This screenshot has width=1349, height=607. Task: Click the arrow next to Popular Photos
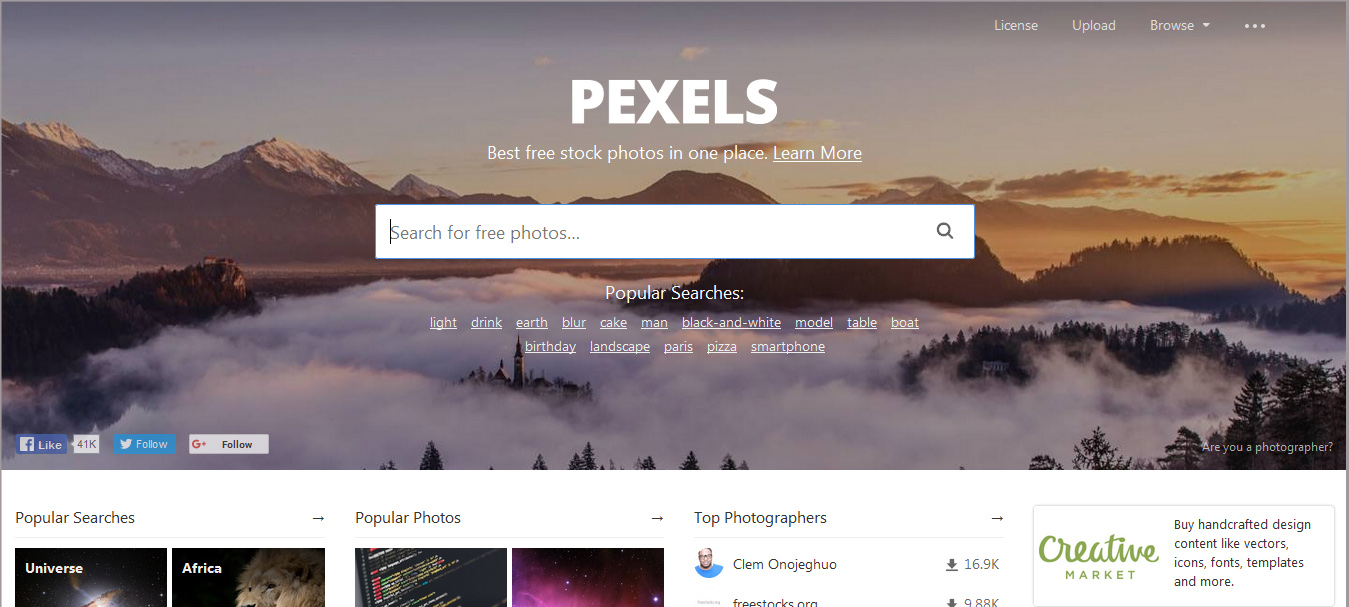[x=657, y=518]
